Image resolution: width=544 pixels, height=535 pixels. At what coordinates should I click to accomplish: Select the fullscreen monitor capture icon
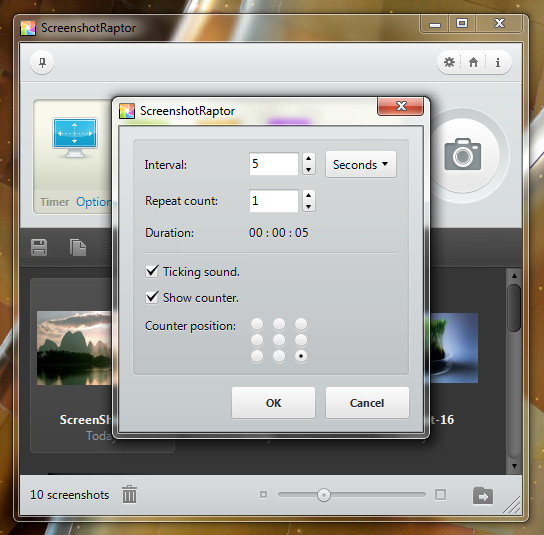[x=75, y=137]
